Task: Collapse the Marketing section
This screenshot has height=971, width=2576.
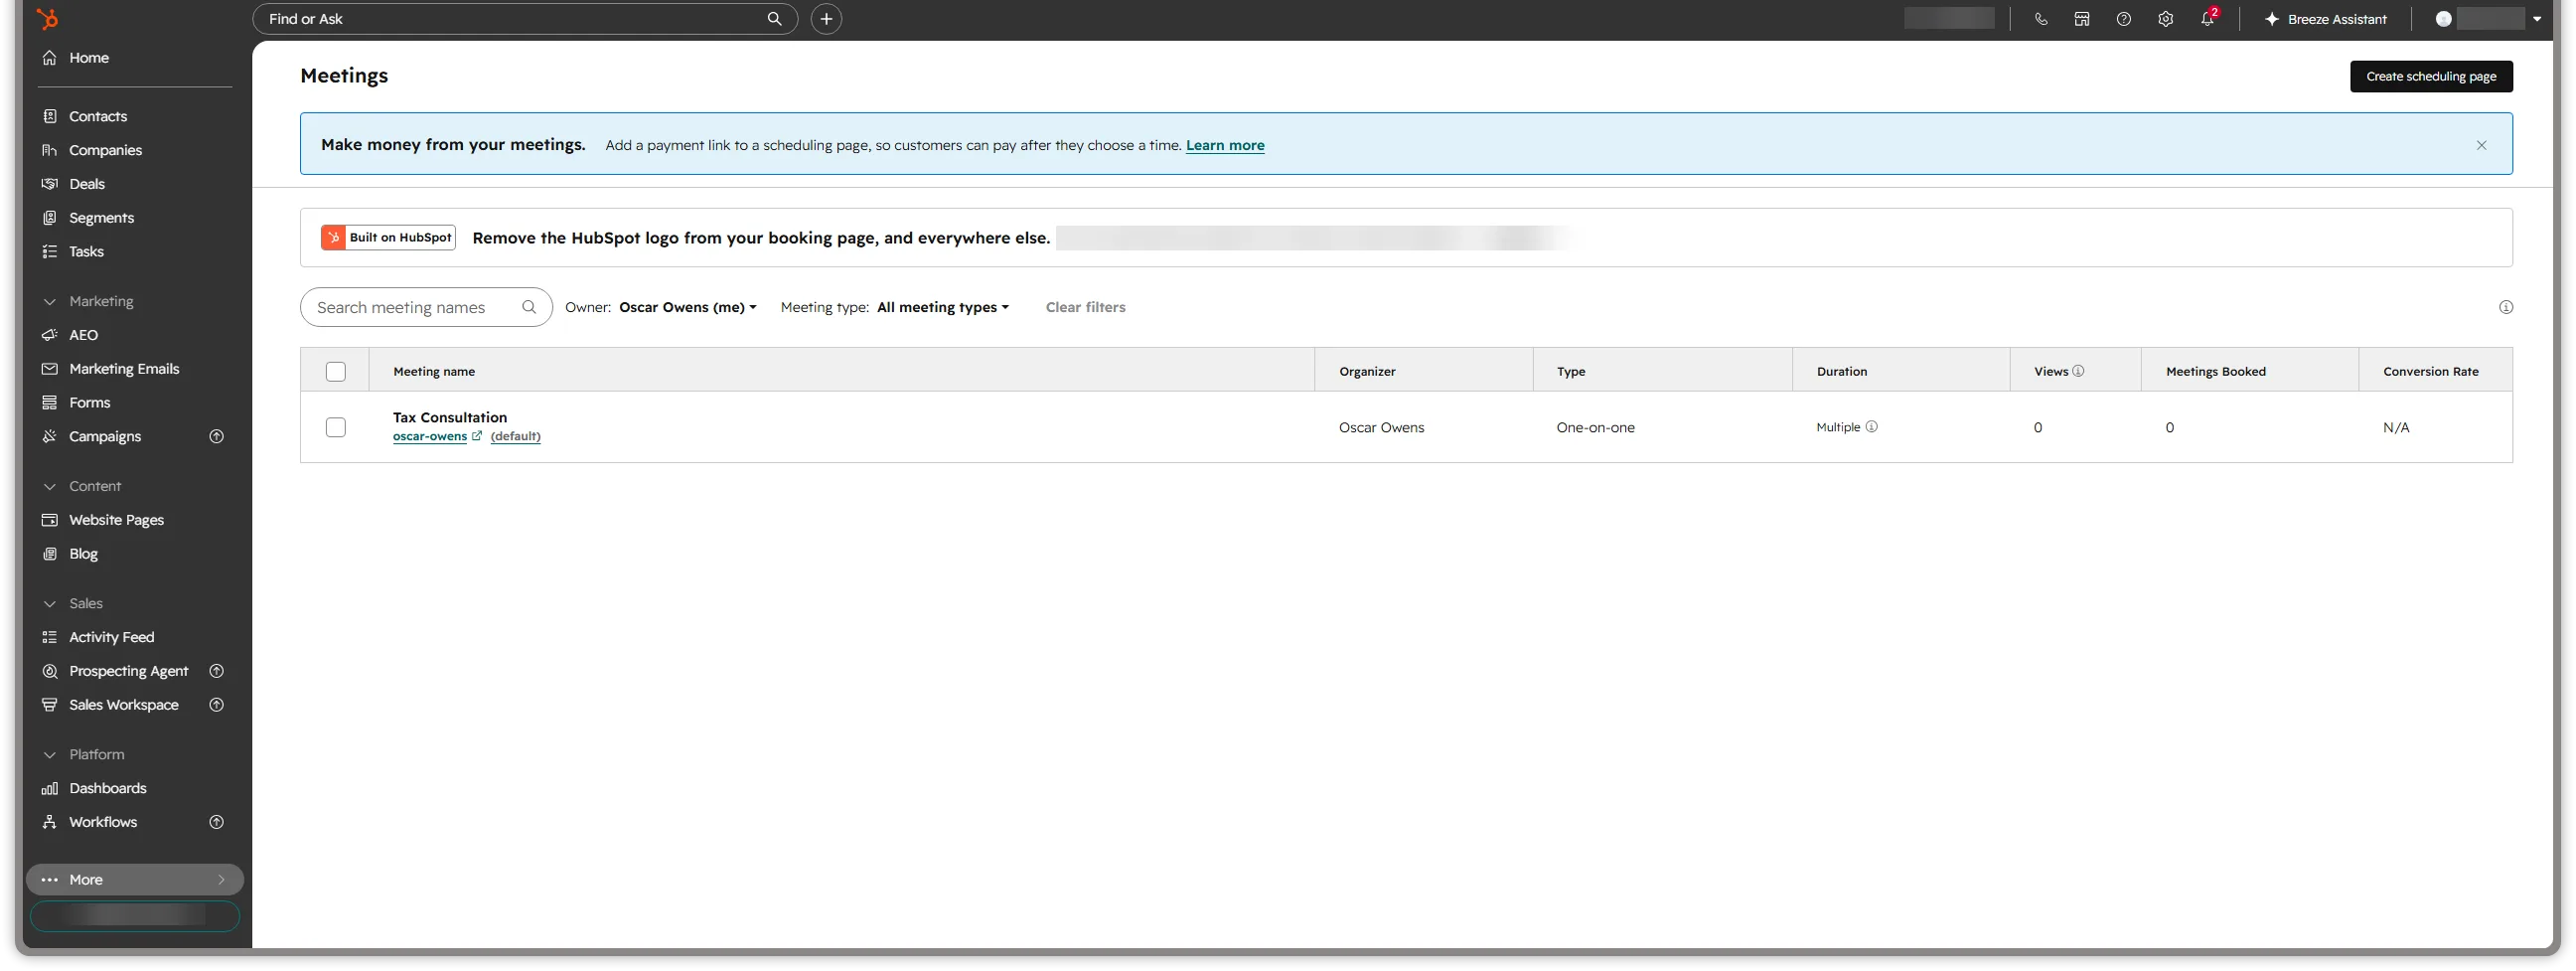Action: (x=50, y=302)
